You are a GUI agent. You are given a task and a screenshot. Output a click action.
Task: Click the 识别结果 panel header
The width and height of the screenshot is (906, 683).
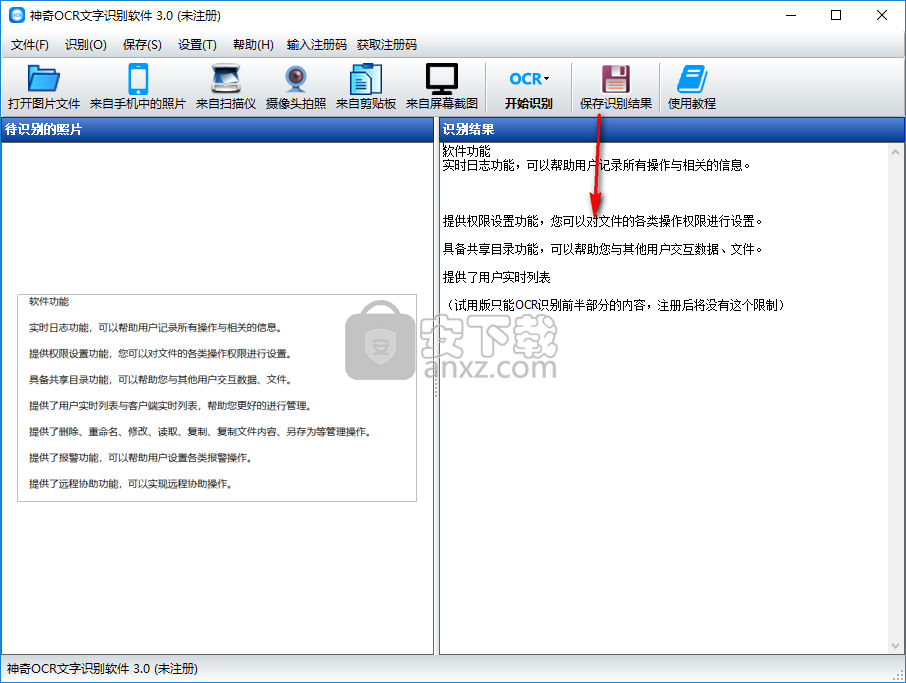[671, 129]
